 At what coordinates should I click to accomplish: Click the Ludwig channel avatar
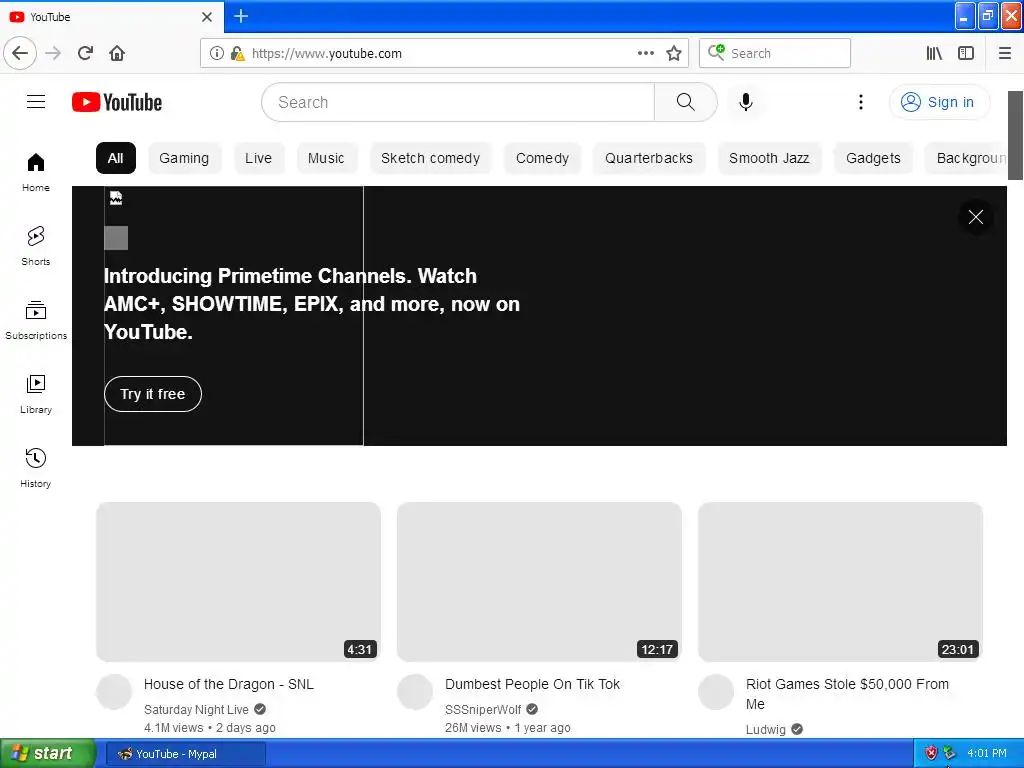click(x=716, y=692)
